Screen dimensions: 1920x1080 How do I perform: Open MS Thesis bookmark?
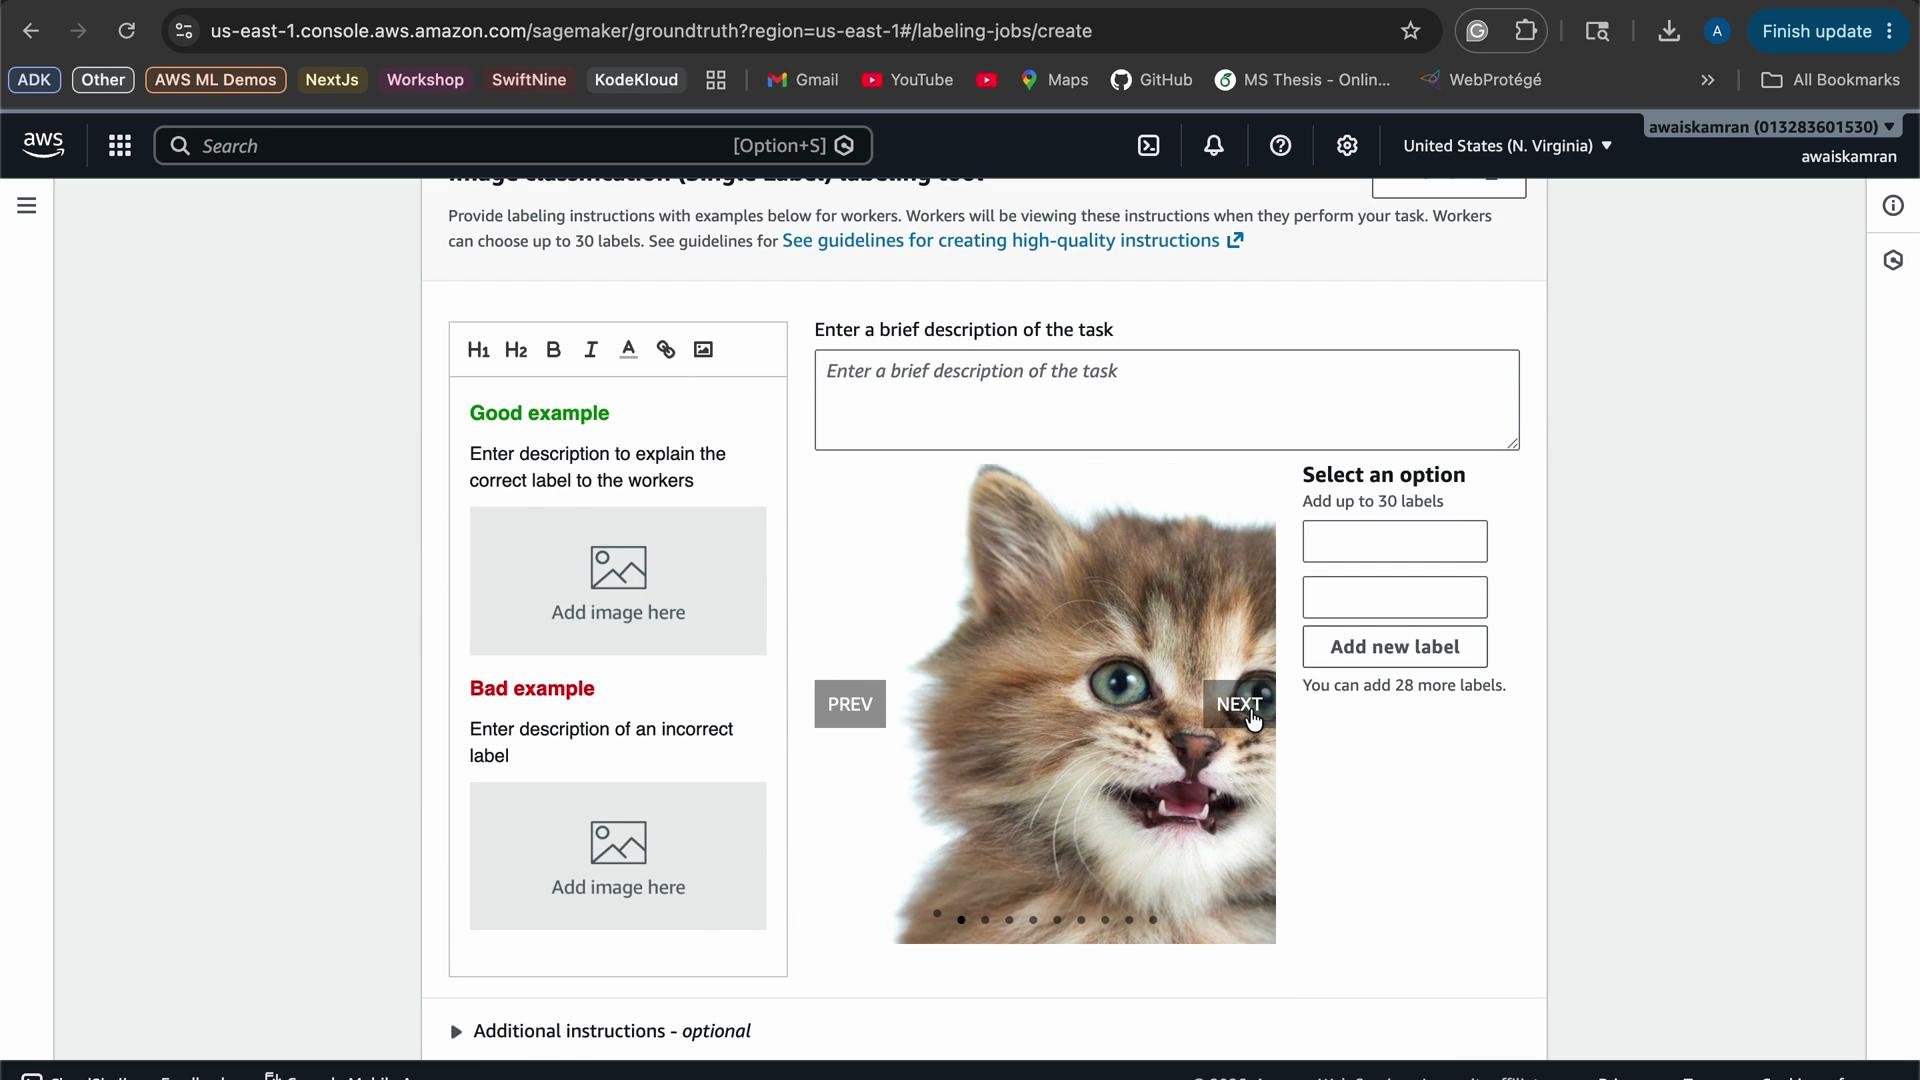[x=1303, y=80]
